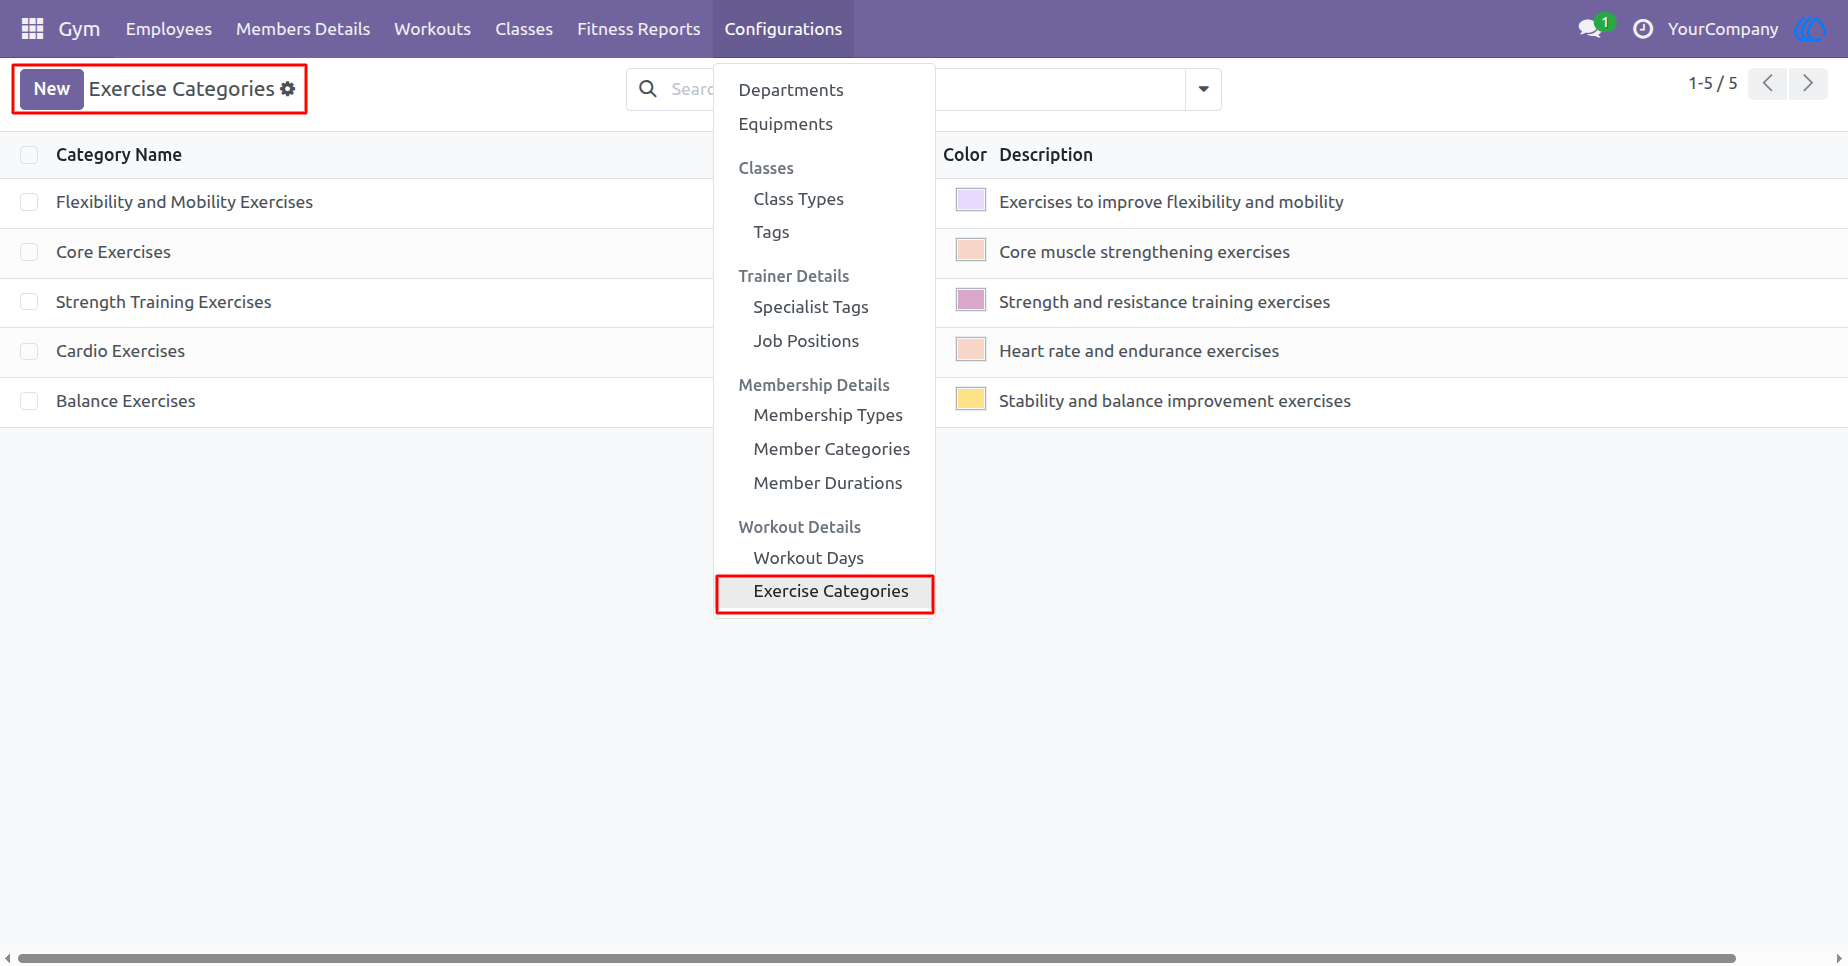The width and height of the screenshot is (1848, 966).
Task: Open the conversations chat icon
Action: click(1590, 29)
